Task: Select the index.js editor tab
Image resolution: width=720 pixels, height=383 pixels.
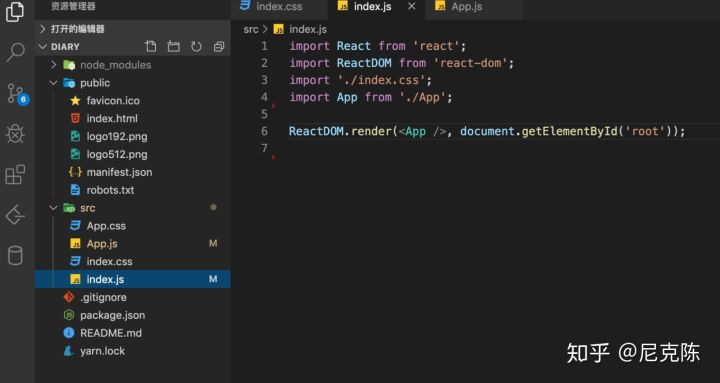Action: click(x=372, y=7)
